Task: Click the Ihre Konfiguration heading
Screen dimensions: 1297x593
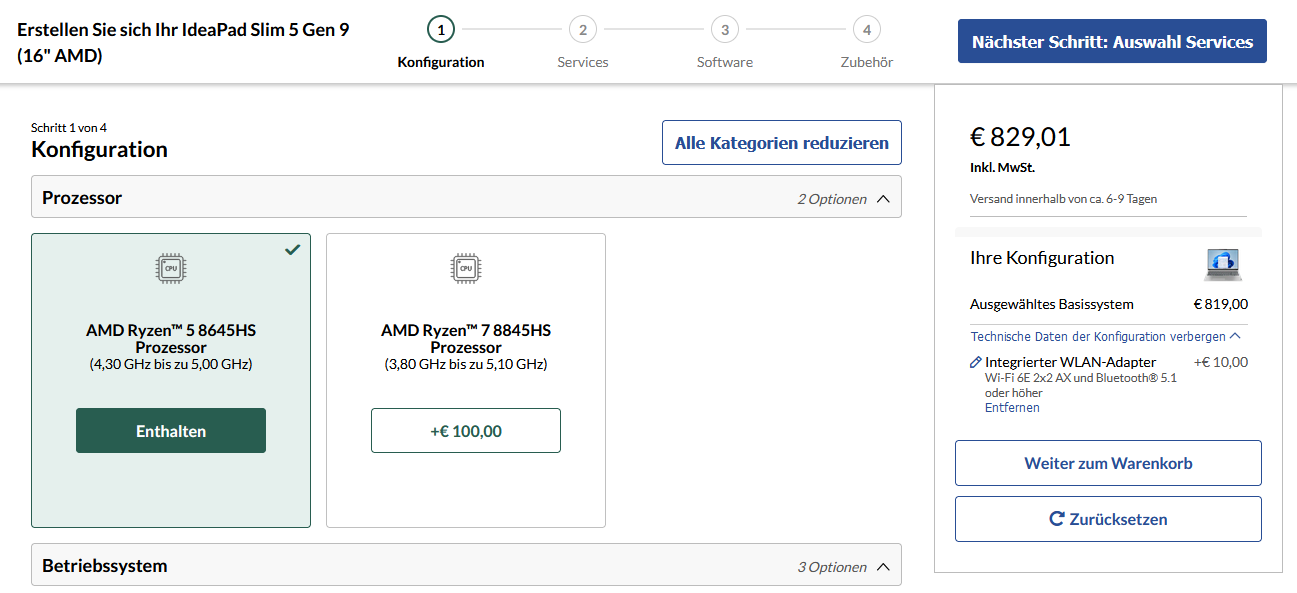Action: click(1042, 257)
